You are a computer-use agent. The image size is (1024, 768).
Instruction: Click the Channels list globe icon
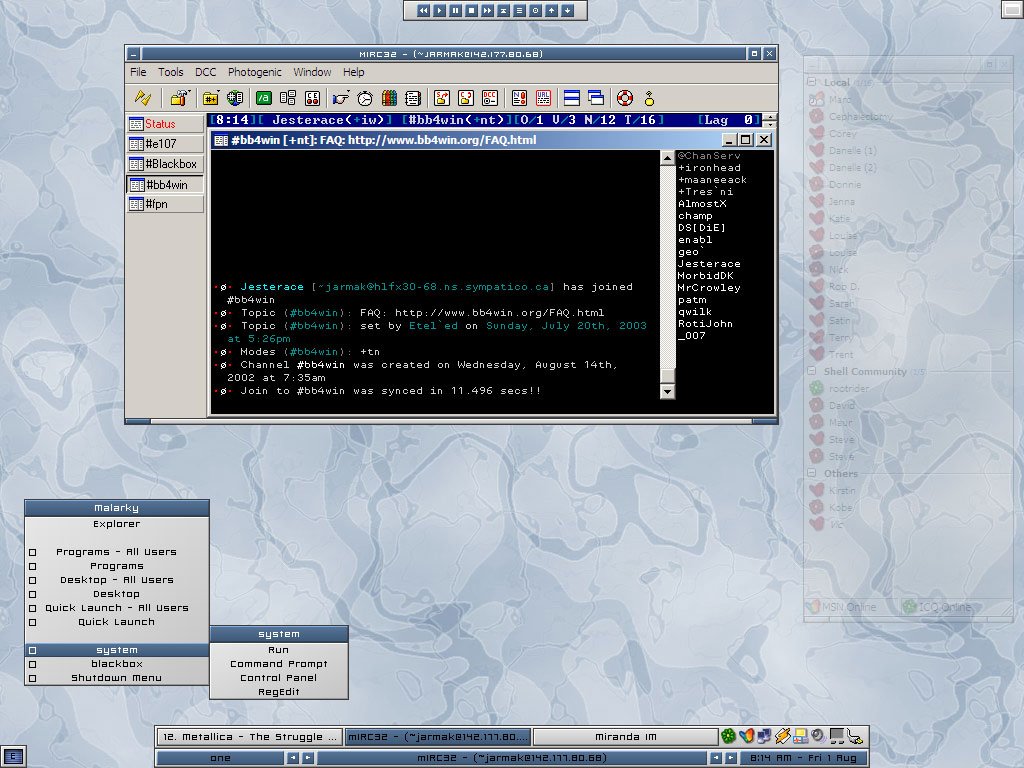(235, 99)
